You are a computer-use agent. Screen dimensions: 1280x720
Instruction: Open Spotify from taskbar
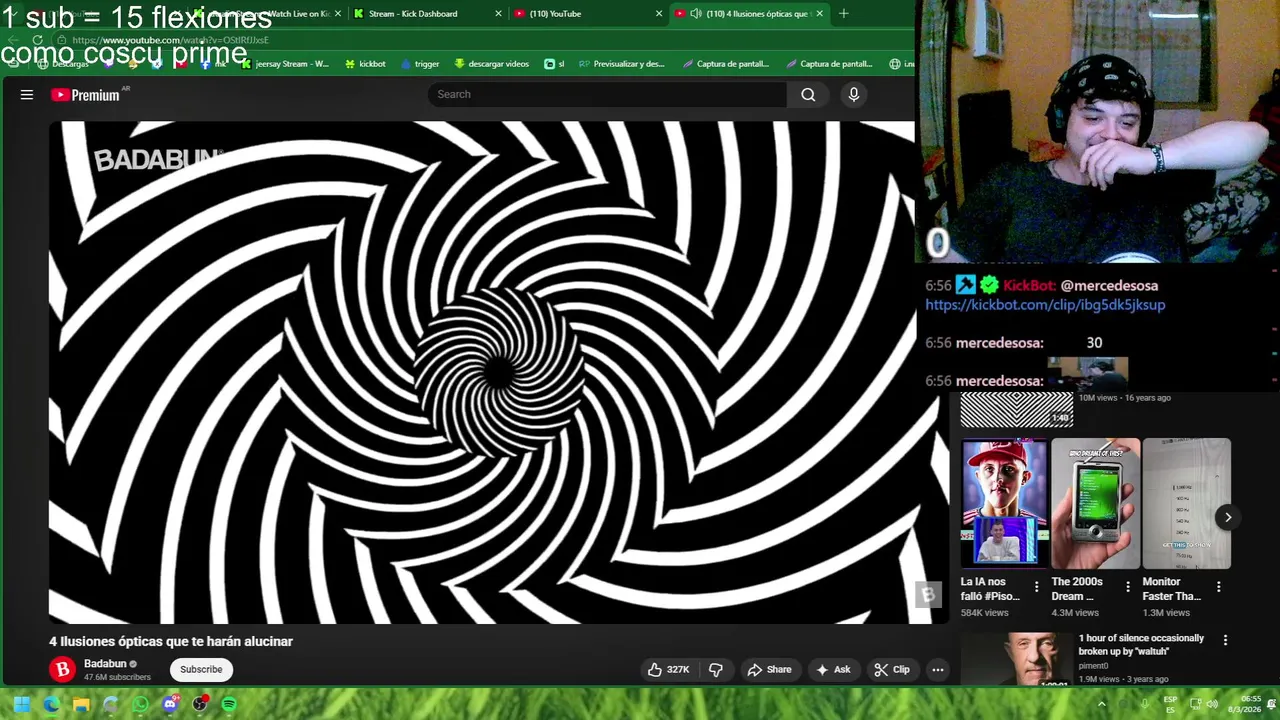click(229, 704)
